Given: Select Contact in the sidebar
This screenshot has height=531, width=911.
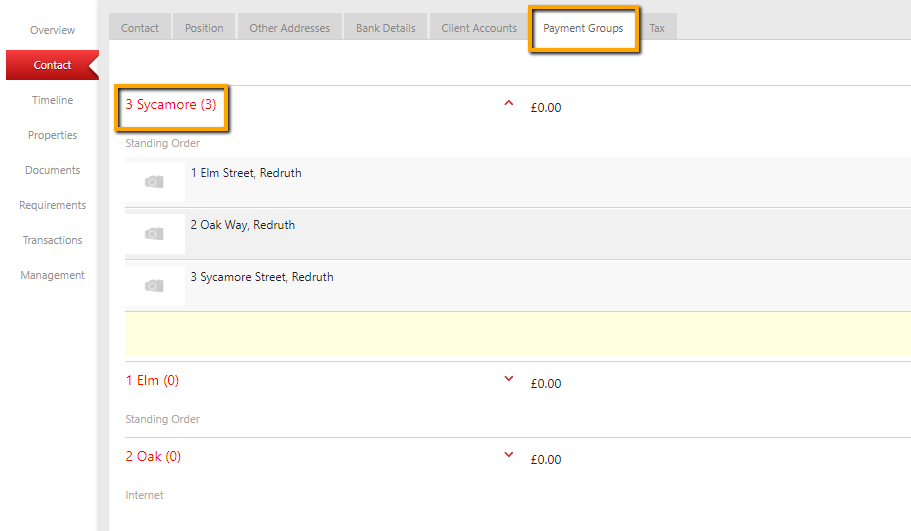Looking at the screenshot, I should click(52, 65).
